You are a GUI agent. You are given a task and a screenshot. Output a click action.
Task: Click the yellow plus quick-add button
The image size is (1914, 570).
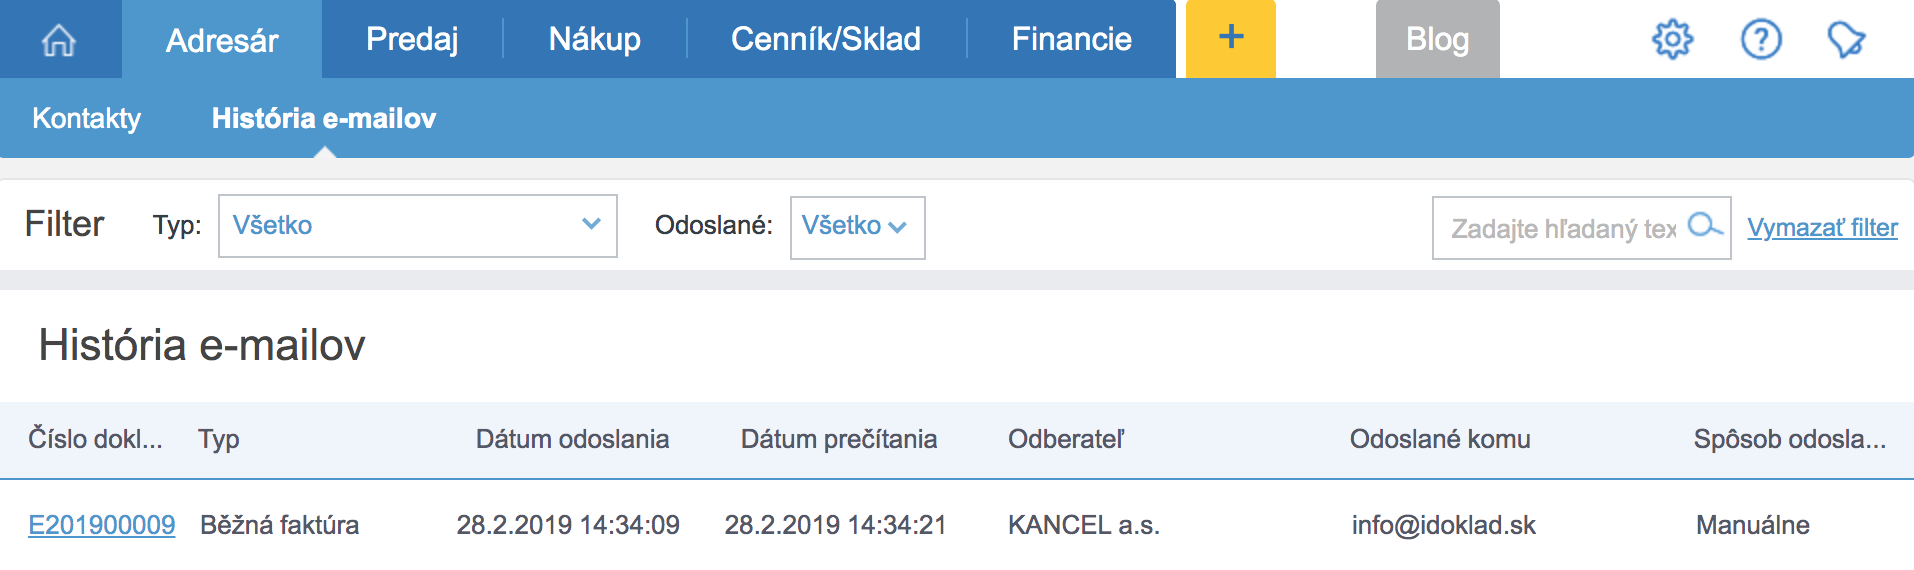1231,38
